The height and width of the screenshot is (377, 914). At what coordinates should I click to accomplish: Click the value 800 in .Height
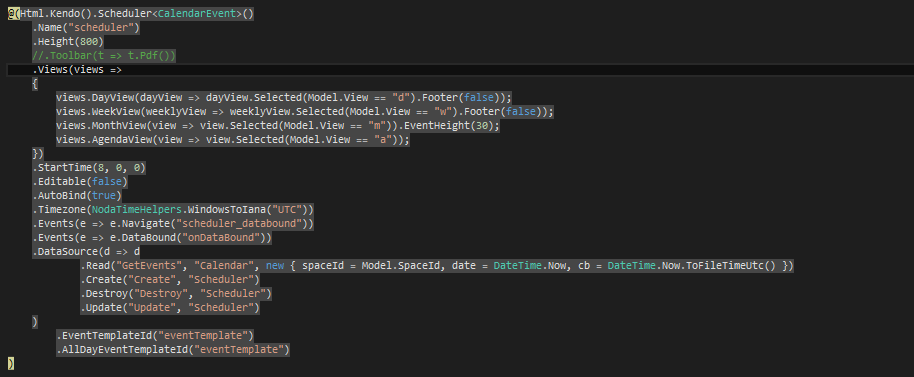click(x=89, y=41)
